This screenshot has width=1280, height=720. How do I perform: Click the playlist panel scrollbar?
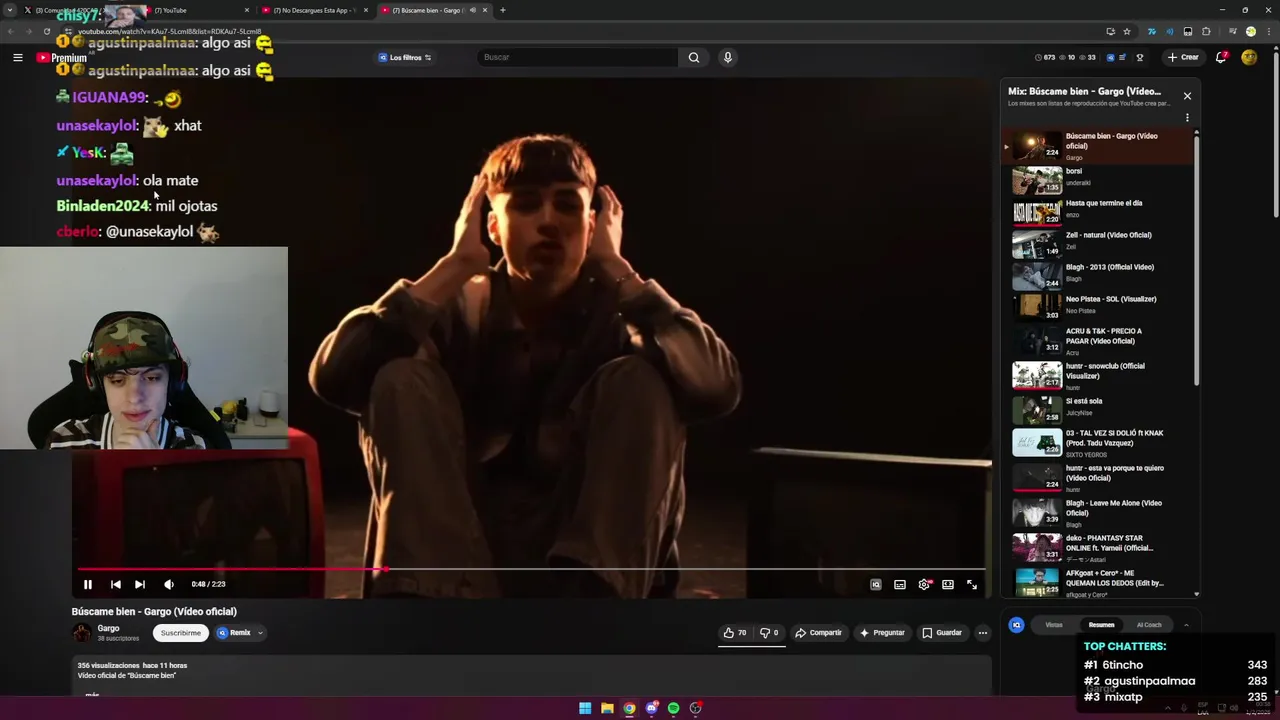pos(1196,260)
